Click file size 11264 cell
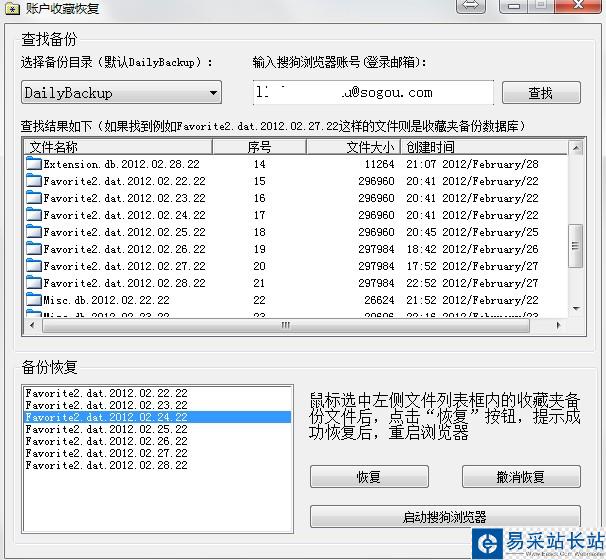The image size is (606, 560). 380,164
